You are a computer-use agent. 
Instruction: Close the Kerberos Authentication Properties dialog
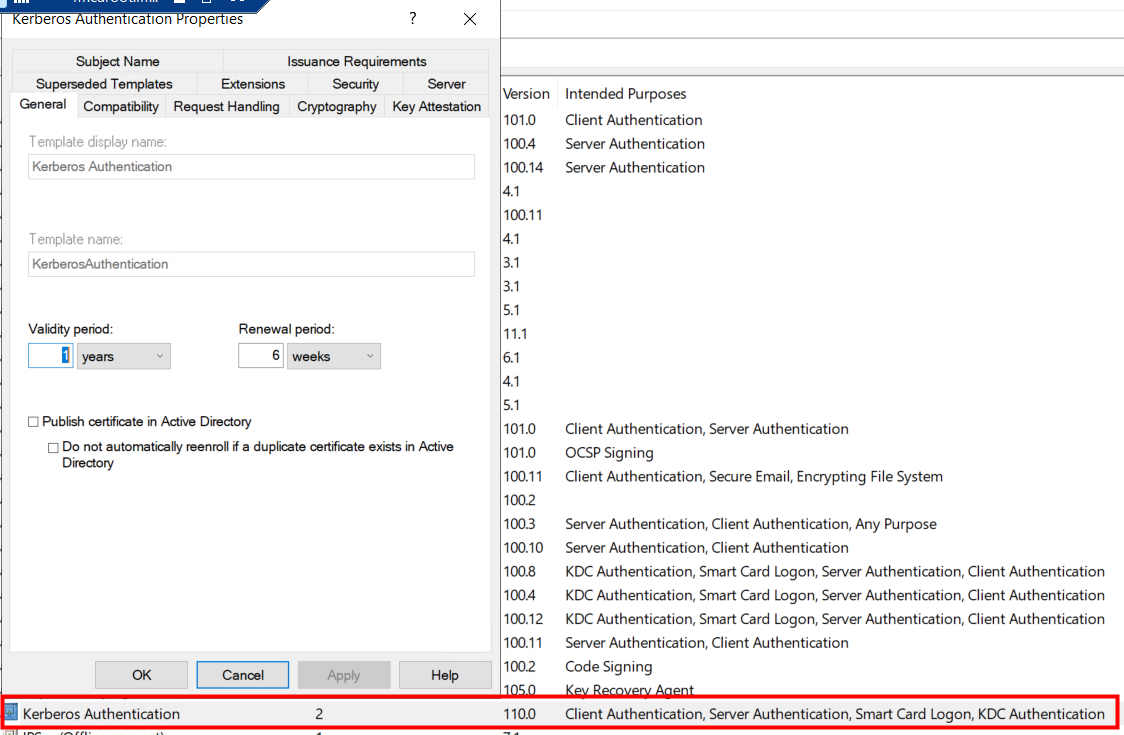point(470,19)
